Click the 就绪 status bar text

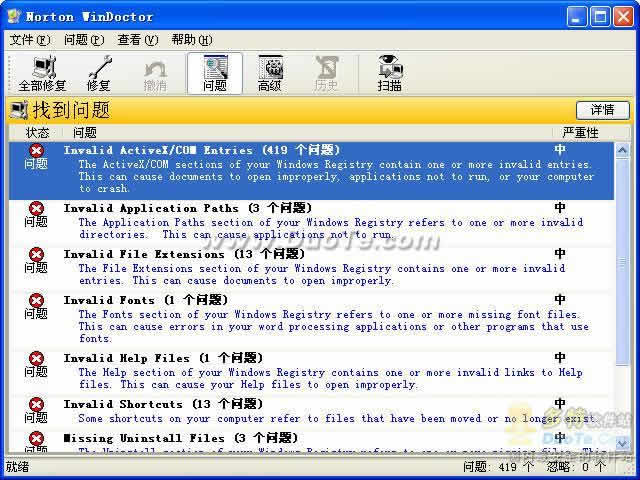(18, 467)
